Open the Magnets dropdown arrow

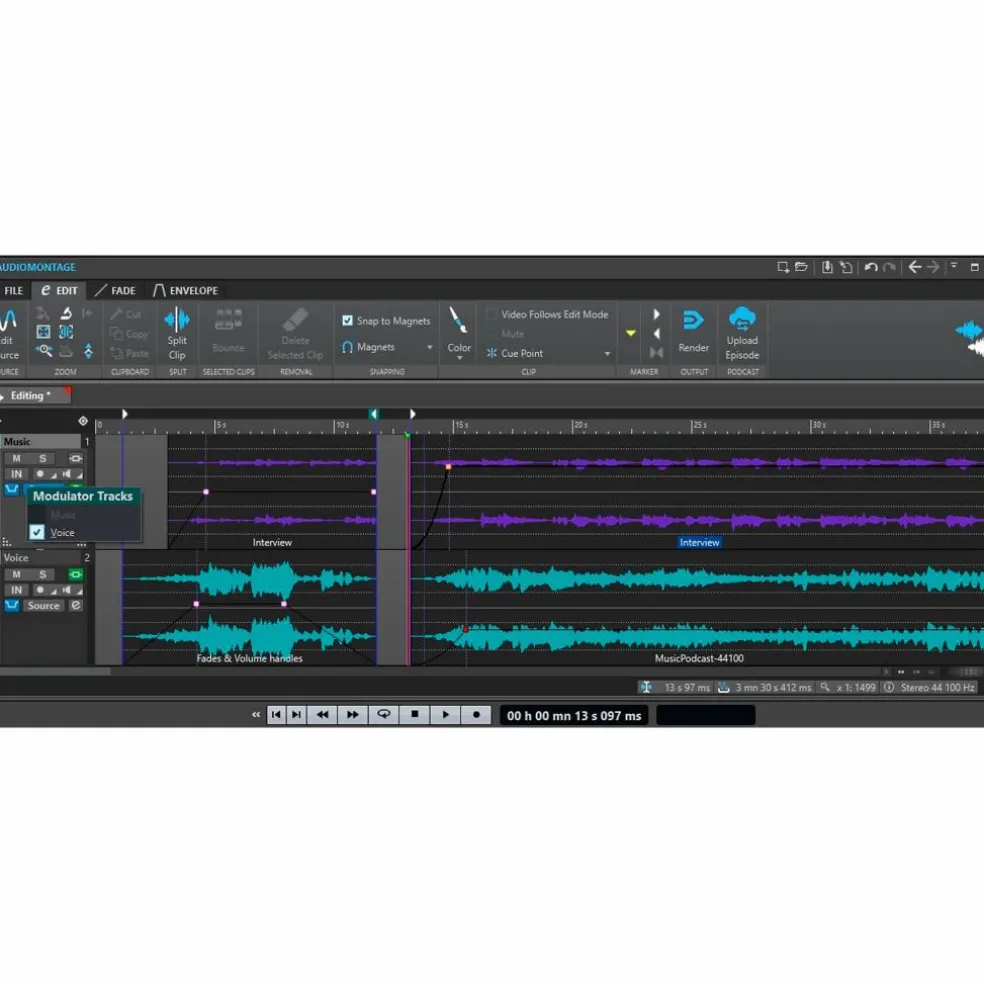(430, 347)
